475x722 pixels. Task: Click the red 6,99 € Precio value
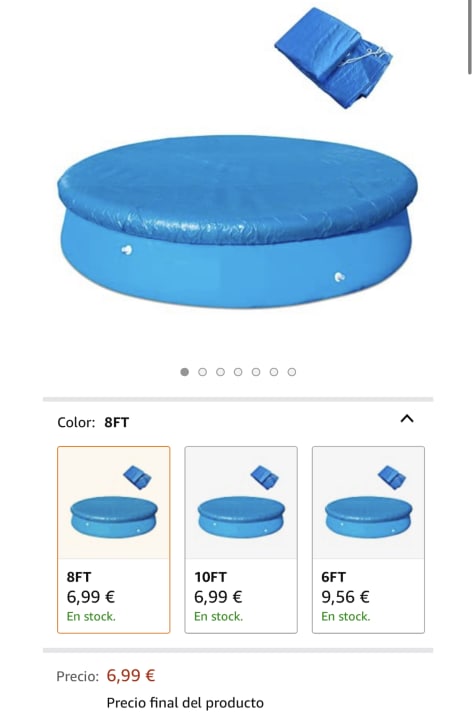[x=131, y=675]
